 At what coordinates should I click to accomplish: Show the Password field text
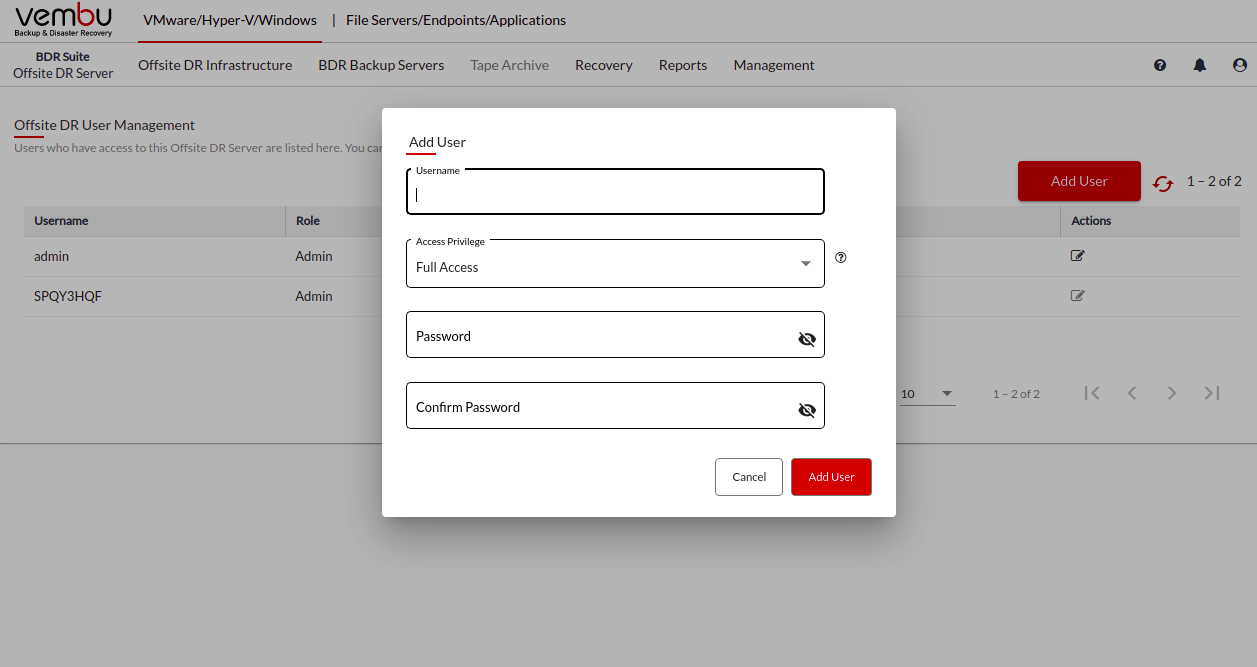tap(807, 339)
